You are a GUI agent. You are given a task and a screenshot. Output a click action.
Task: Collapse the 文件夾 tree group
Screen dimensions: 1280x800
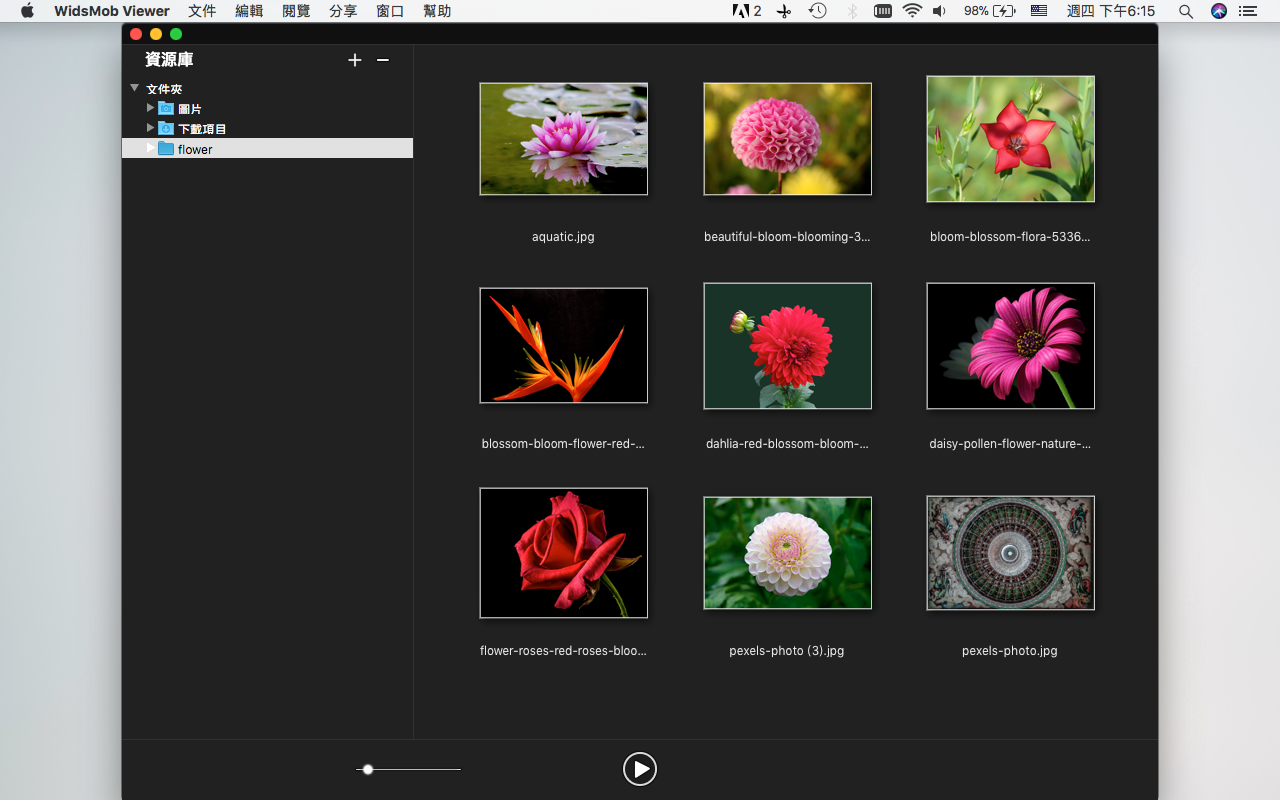coord(135,88)
